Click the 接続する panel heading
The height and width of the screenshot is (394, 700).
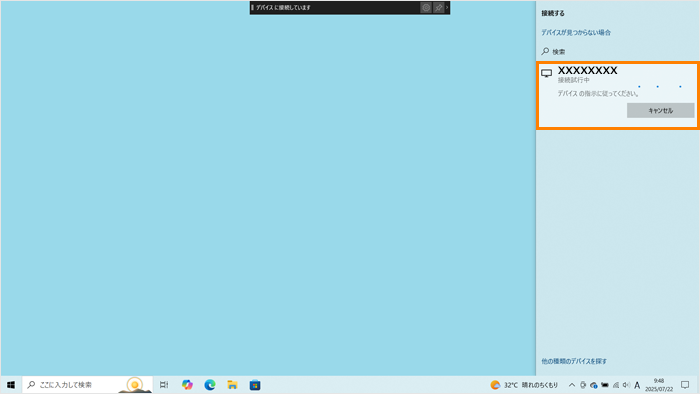(x=553, y=13)
